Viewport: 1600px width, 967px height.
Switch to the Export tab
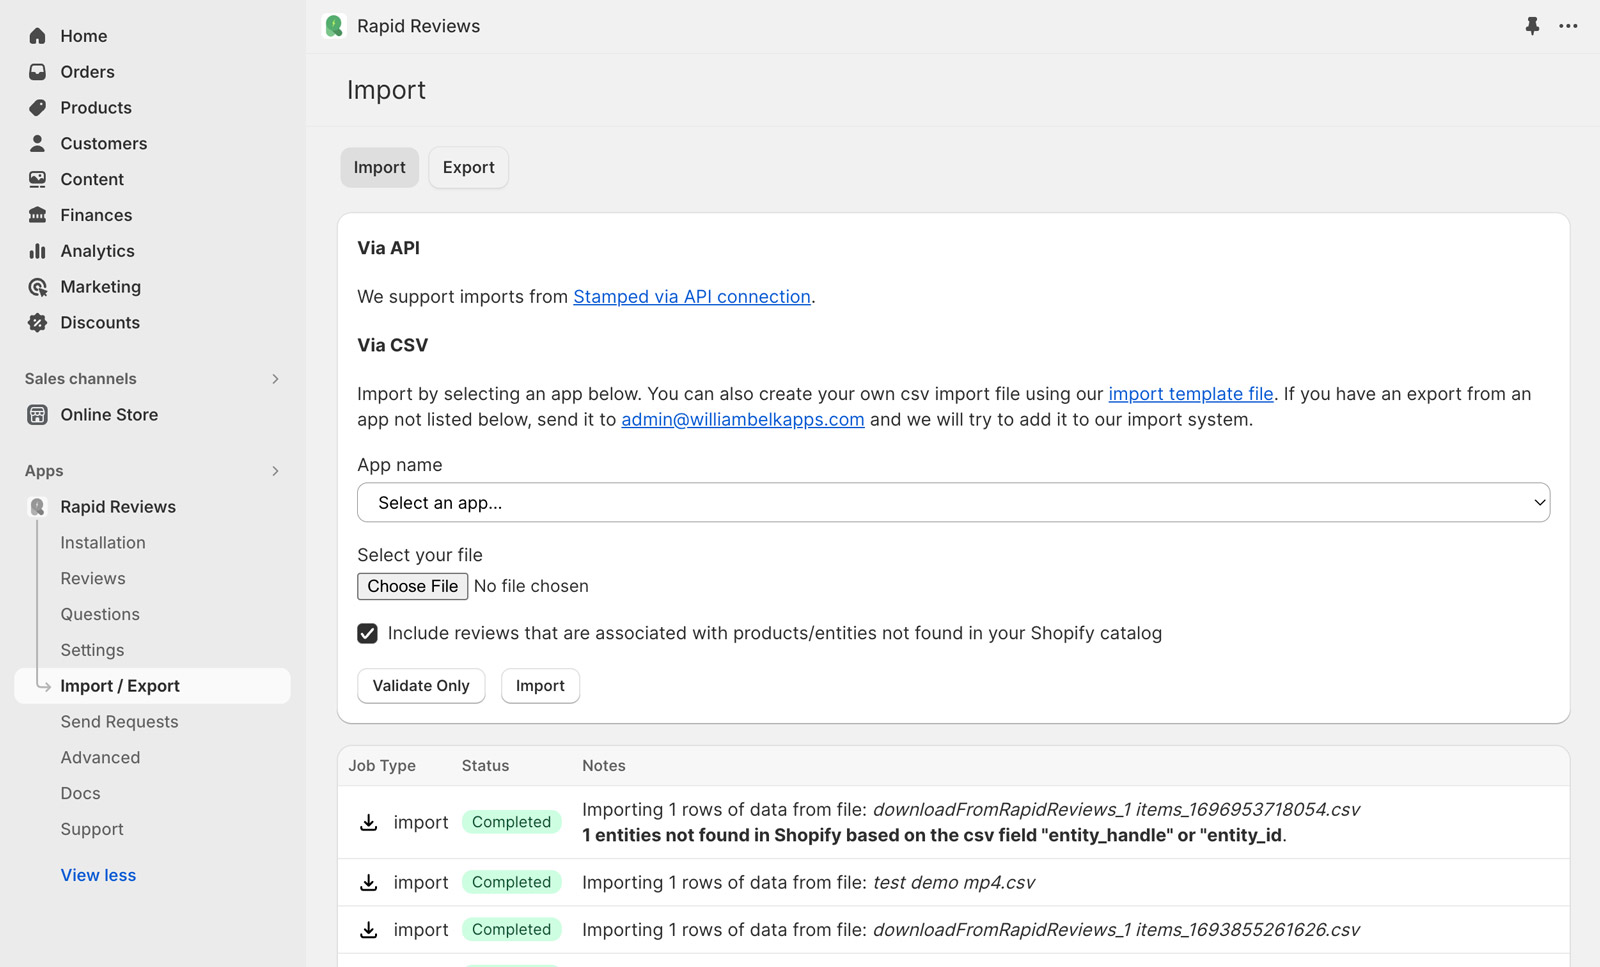click(468, 168)
